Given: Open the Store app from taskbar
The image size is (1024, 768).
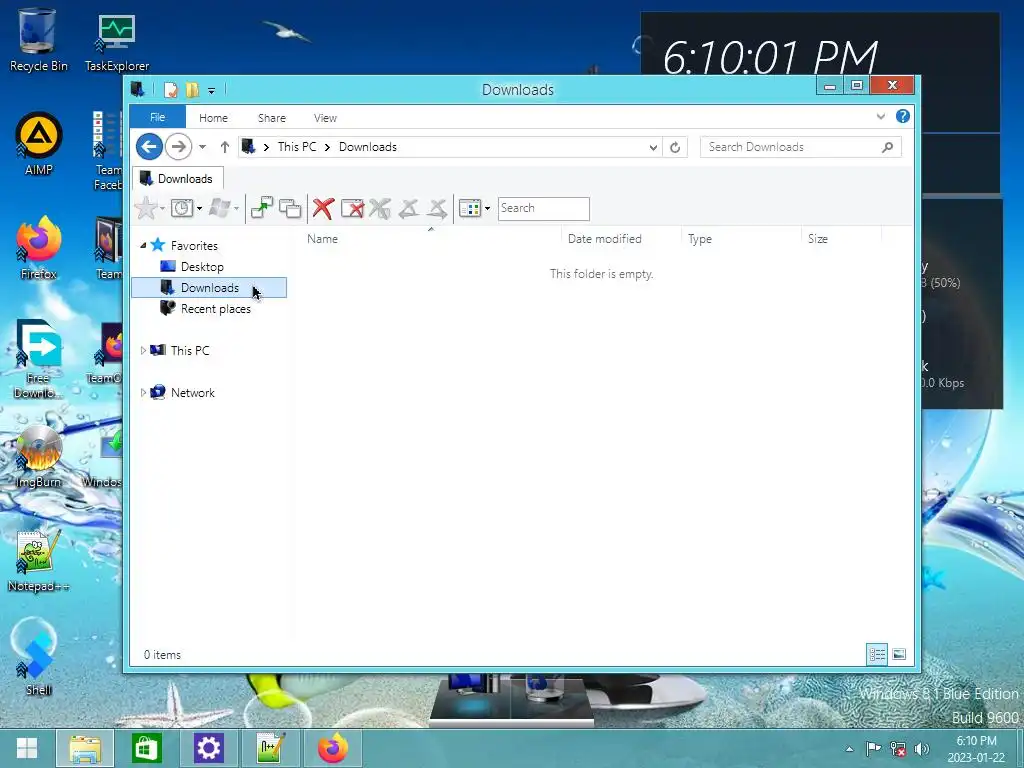Looking at the screenshot, I should coord(146,748).
